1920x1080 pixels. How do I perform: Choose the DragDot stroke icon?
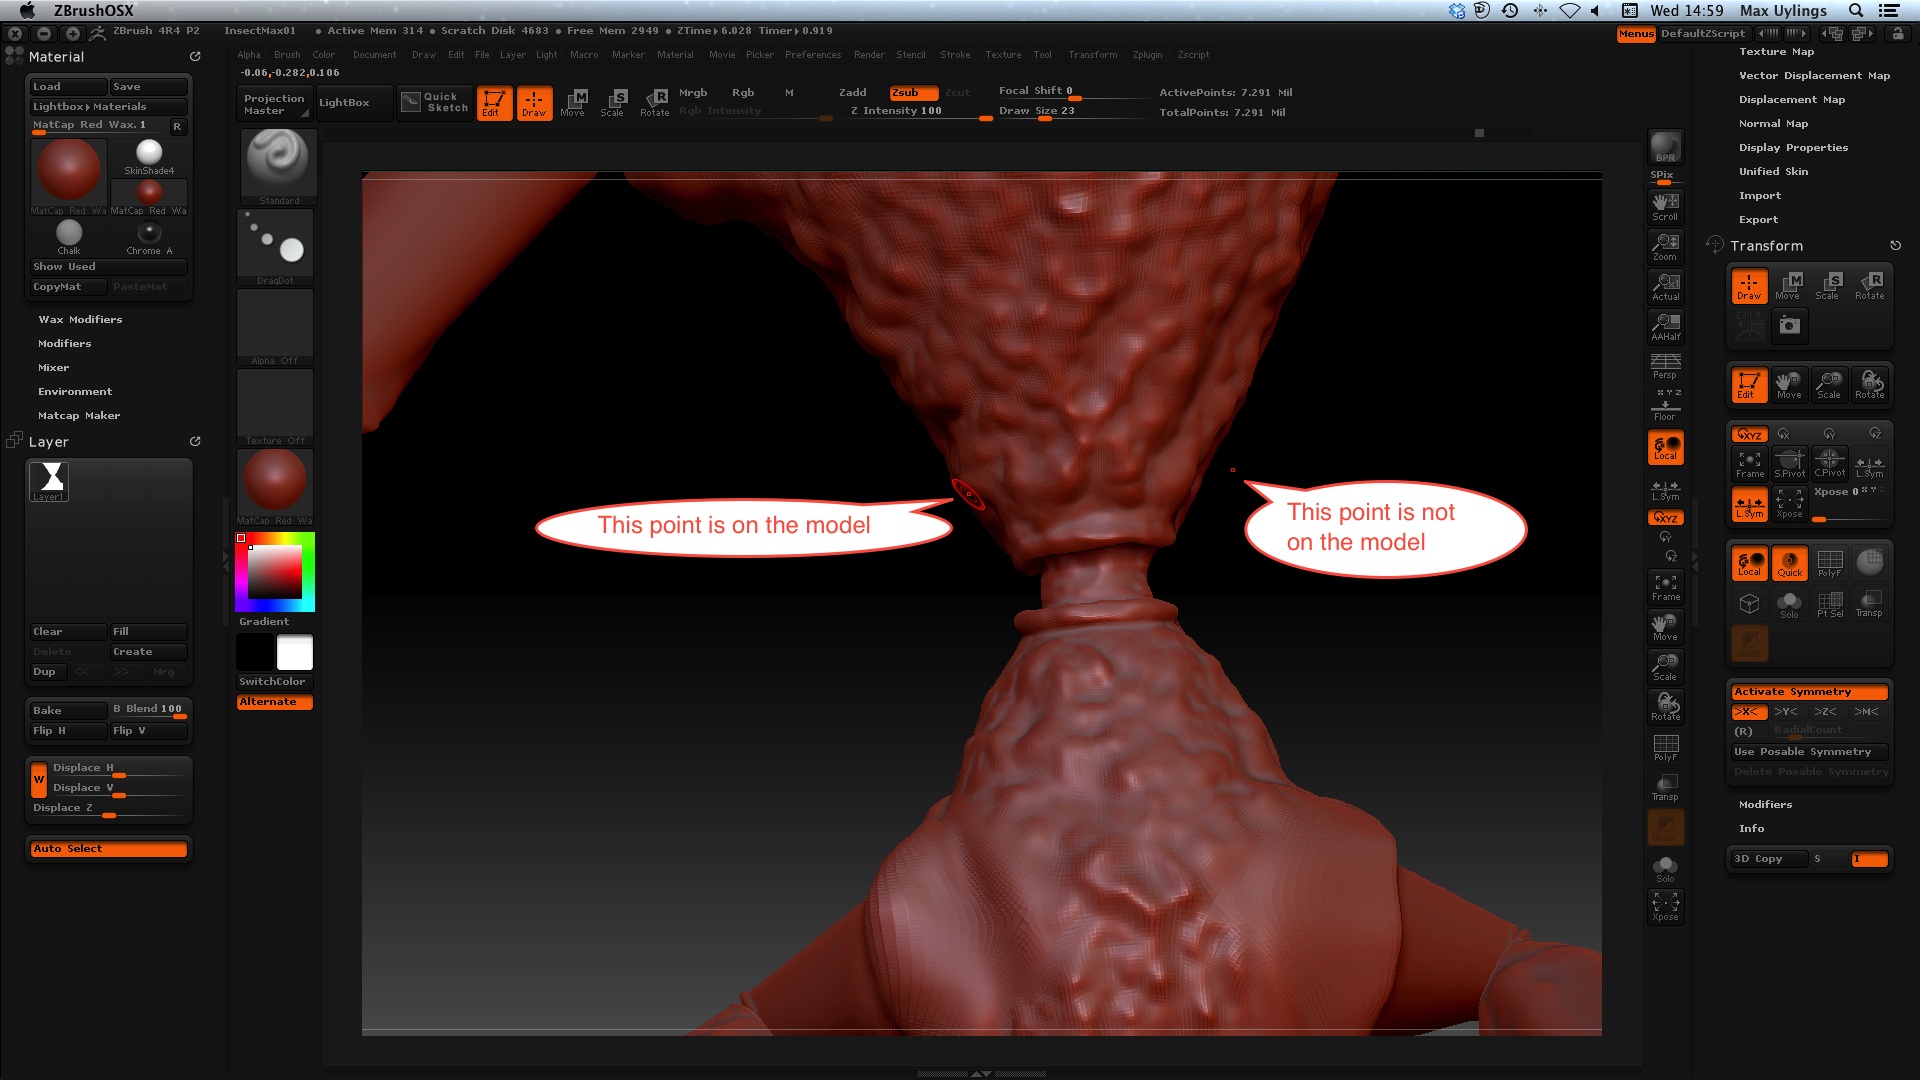click(x=275, y=246)
